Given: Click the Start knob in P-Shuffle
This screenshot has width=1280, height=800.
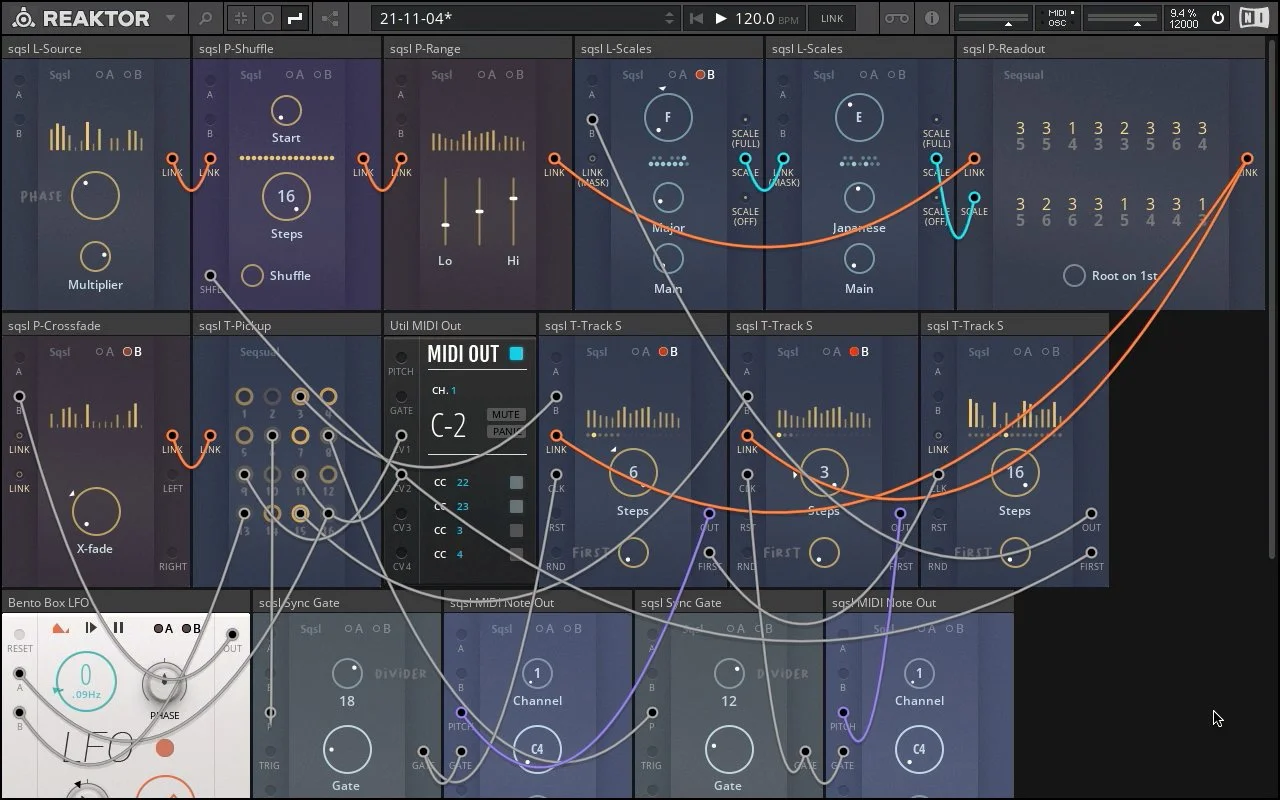Looking at the screenshot, I should tap(286, 111).
